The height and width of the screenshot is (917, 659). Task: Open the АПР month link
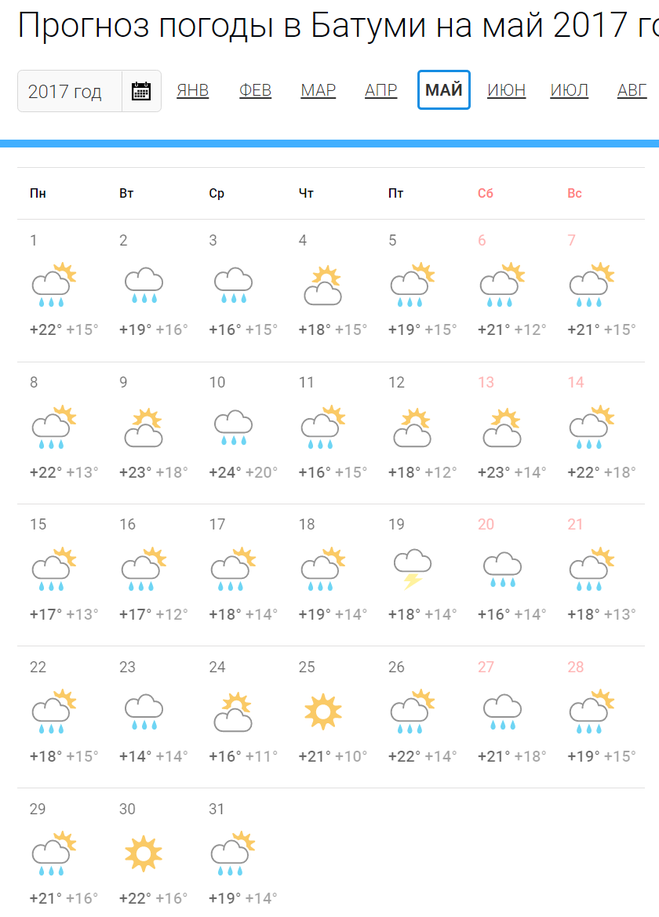(x=381, y=91)
